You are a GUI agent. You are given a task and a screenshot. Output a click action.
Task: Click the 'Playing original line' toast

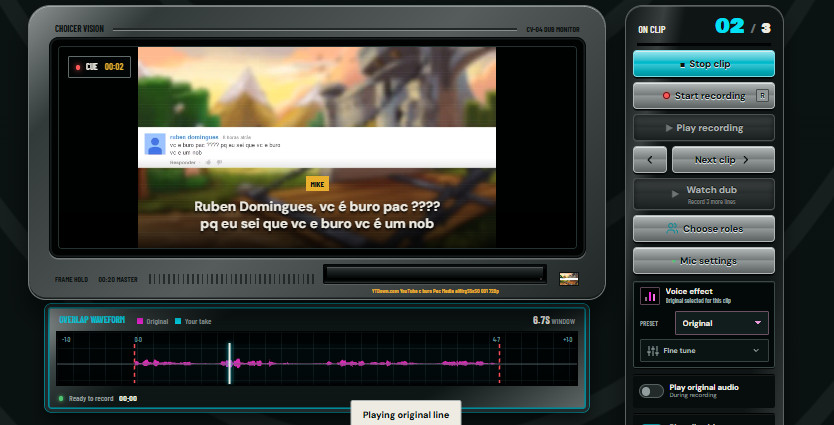[406, 414]
